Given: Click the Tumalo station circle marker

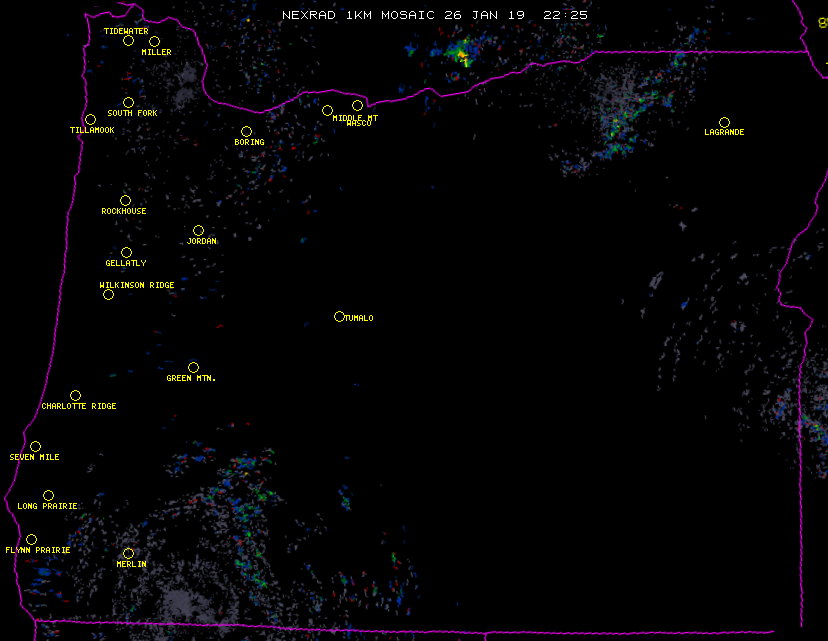Looking at the screenshot, I should (x=339, y=316).
